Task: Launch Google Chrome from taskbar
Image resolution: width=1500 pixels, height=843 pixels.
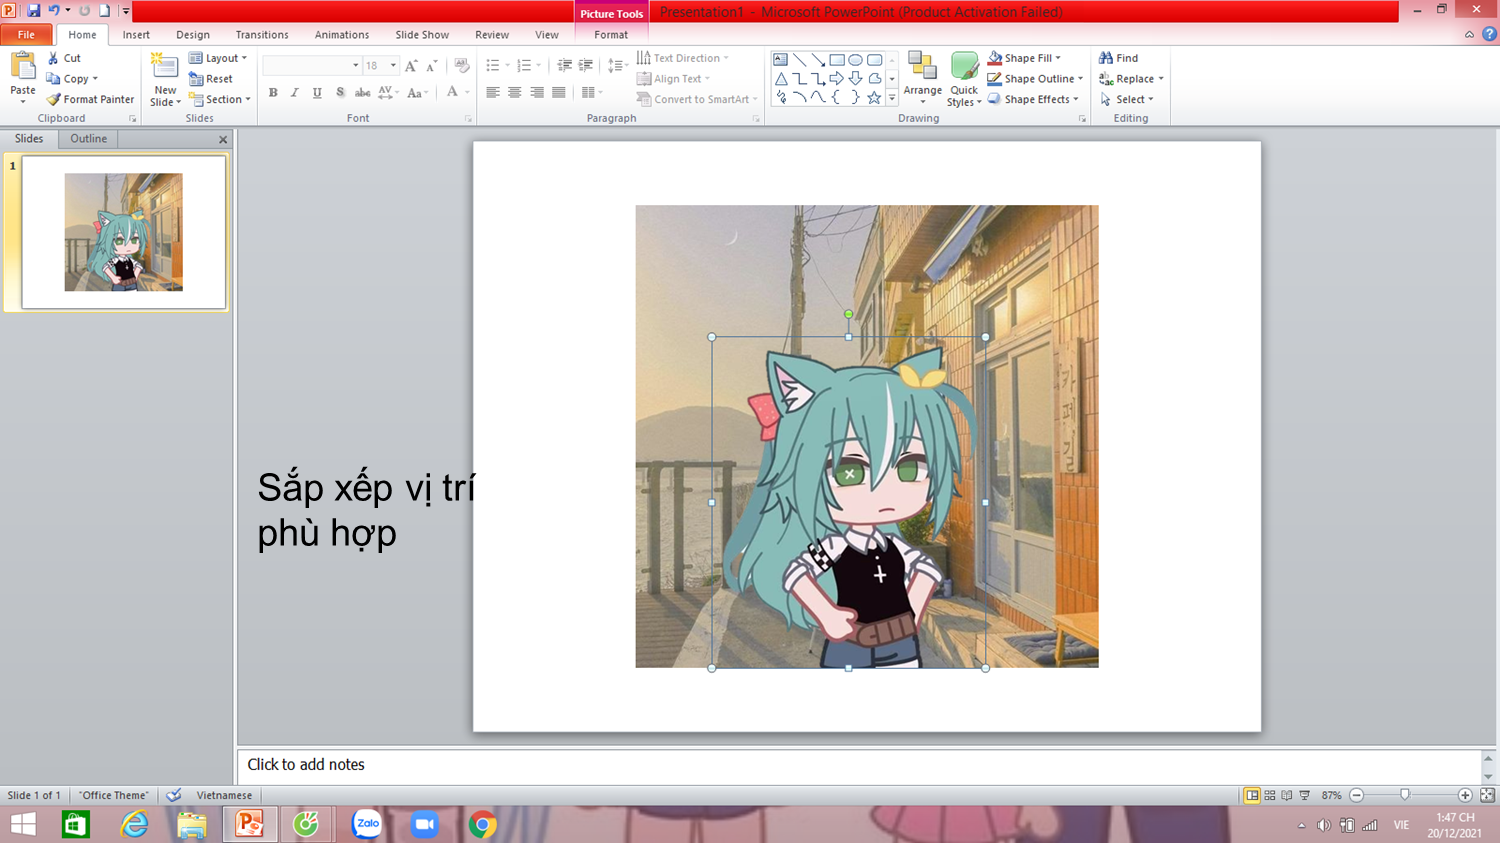Action: 483,824
